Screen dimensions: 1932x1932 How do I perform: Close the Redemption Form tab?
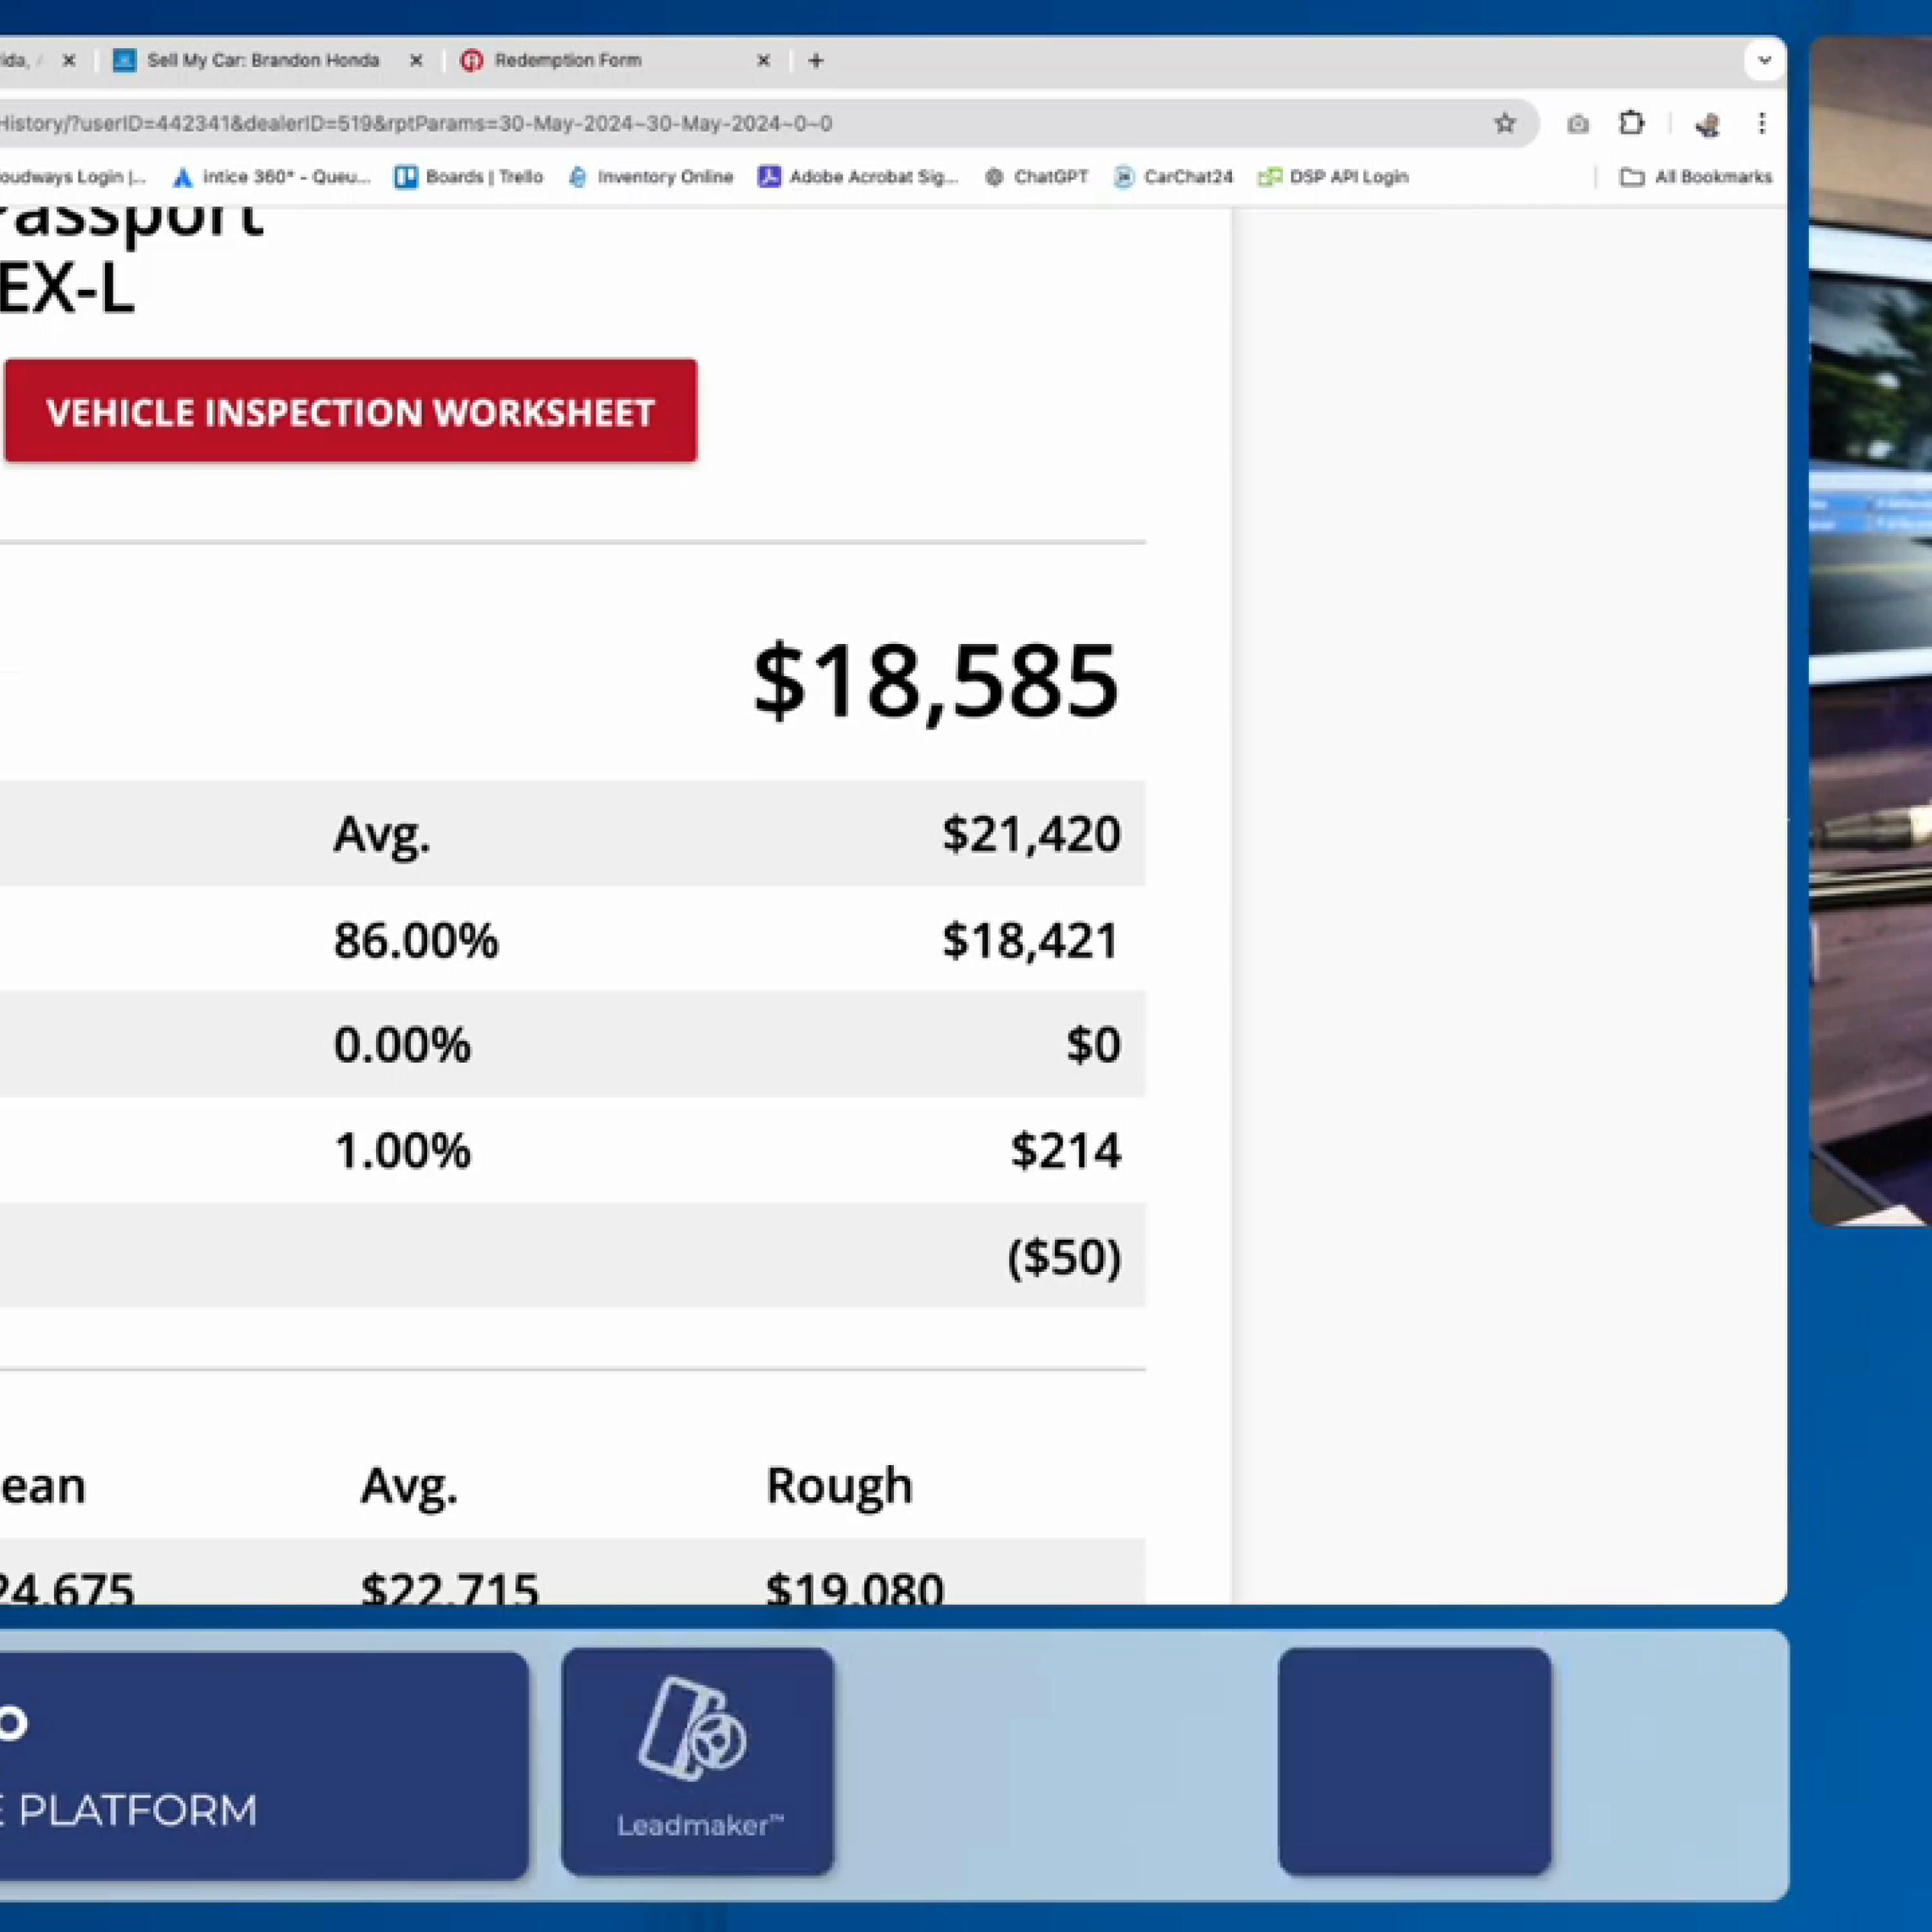[763, 61]
